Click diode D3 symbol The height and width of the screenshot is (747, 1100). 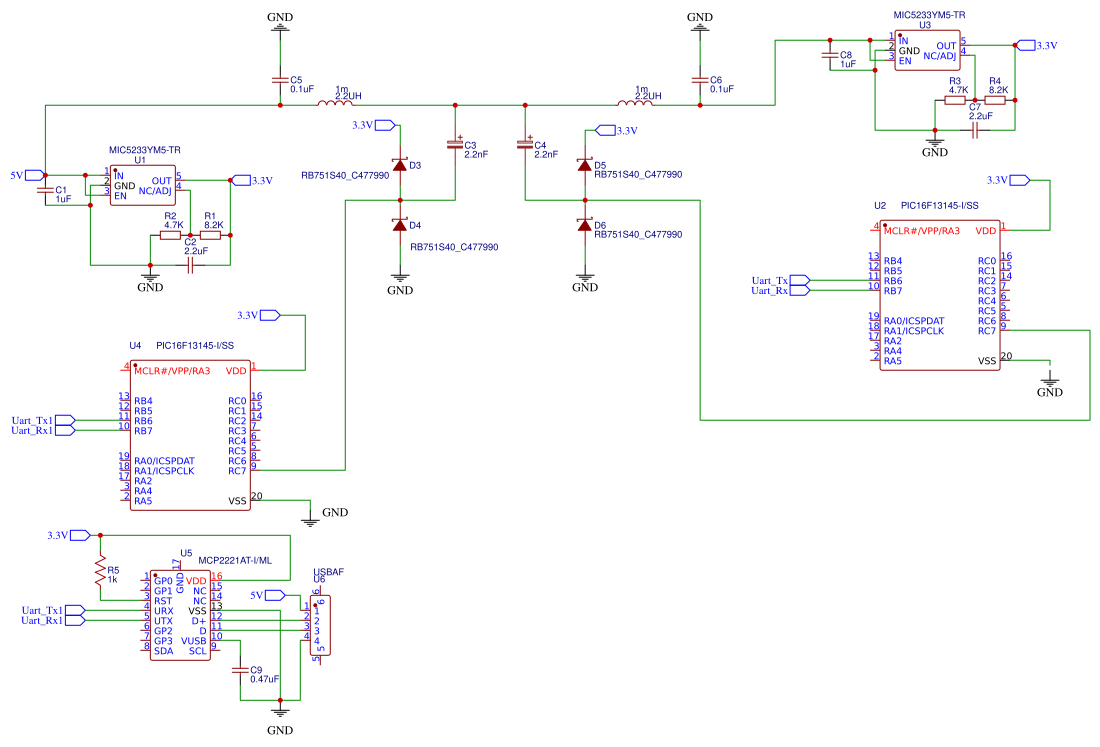[400, 166]
